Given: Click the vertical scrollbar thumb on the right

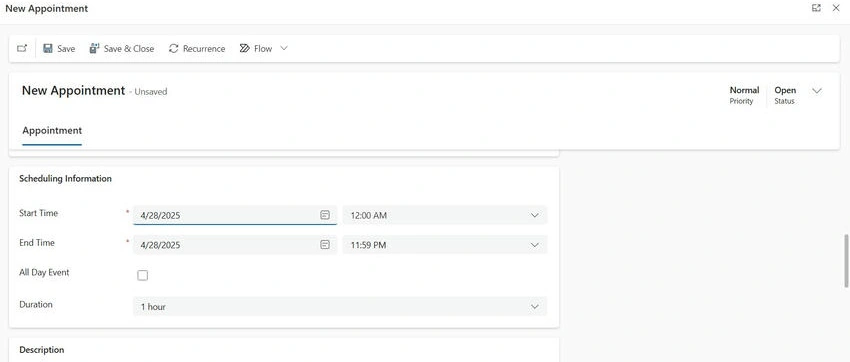Looking at the screenshot, I should click(846, 261).
